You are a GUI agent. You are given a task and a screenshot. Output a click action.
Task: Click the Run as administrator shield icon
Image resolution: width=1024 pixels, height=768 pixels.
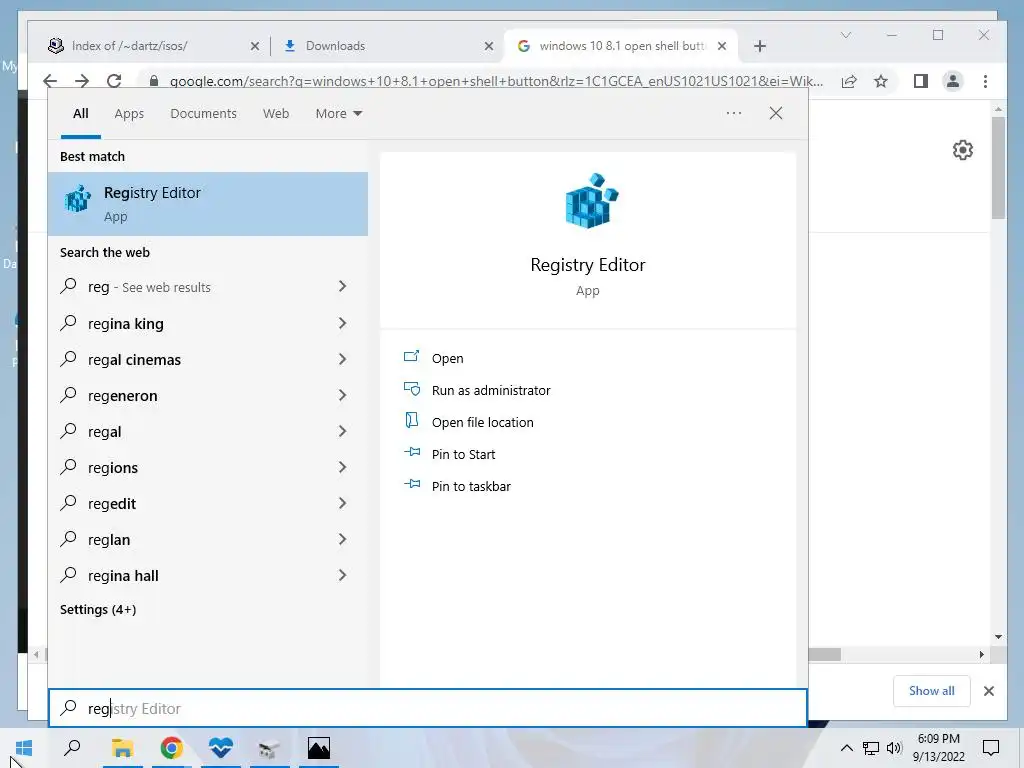[x=411, y=389]
